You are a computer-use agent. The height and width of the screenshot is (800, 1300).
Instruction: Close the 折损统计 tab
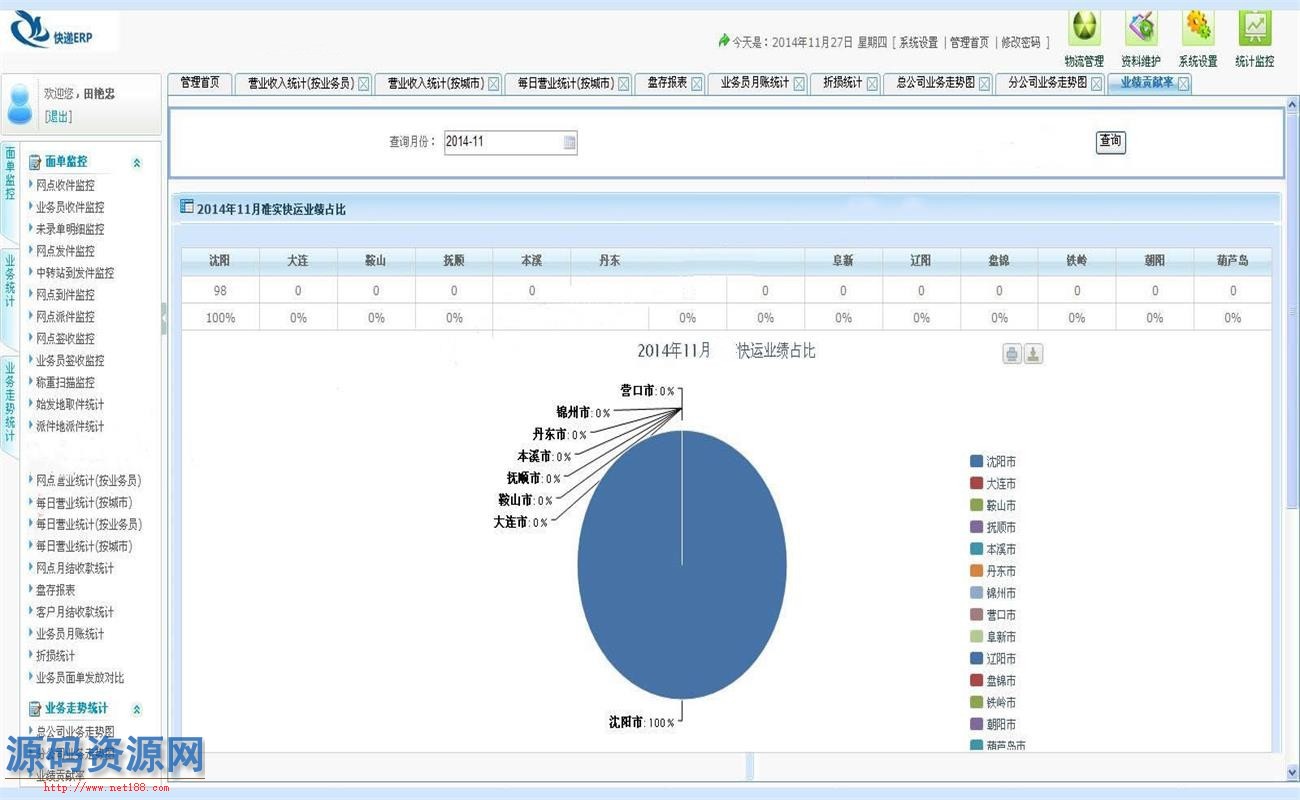pyautogui.click(x=872, y=84)
